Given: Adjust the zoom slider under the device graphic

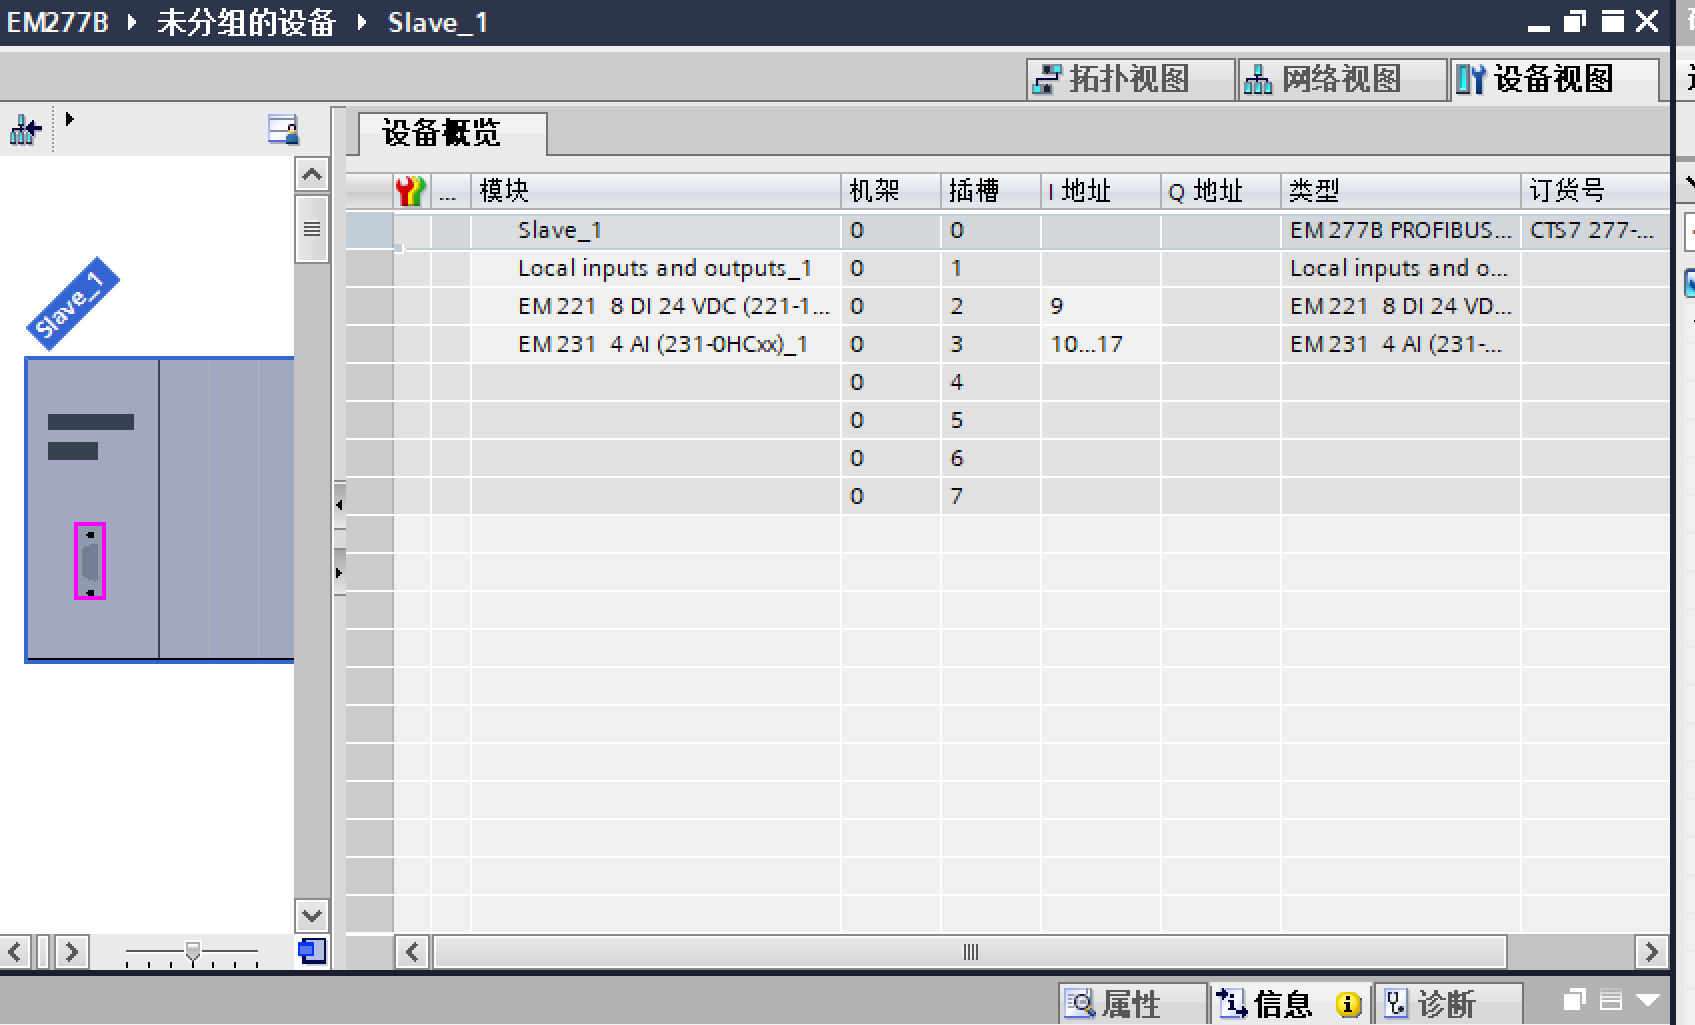Looking at the screenshot, I should 193,951.
